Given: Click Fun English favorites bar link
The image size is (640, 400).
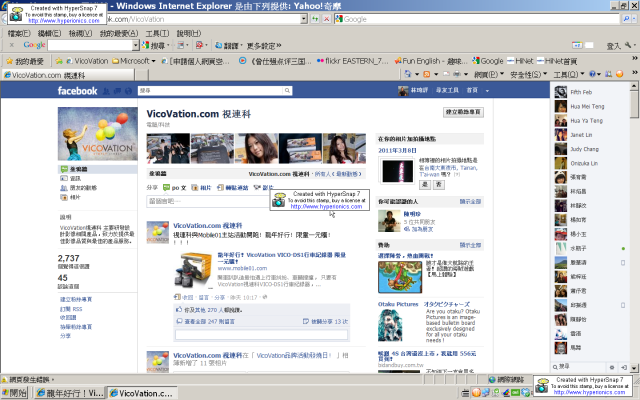Looking at the screenshot, I should 431,61.
